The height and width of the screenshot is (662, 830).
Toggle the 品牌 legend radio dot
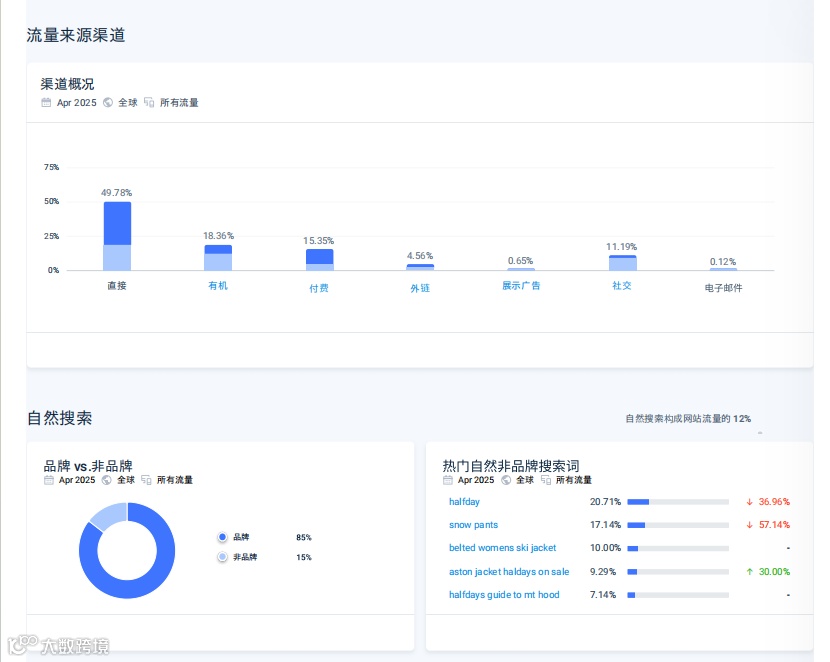222,537
